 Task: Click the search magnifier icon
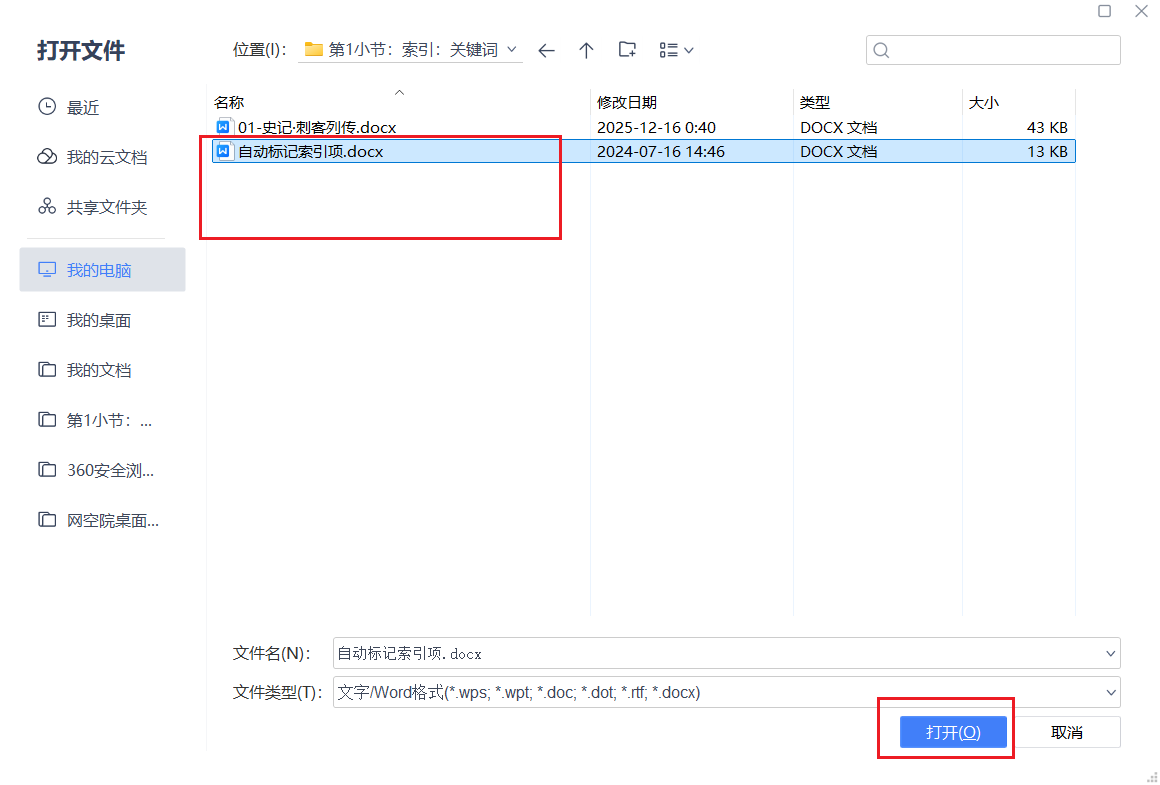coord(881,50)
